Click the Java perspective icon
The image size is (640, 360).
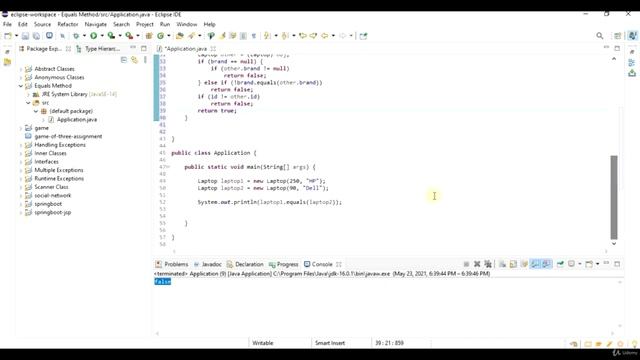click(x=633, y=36)
